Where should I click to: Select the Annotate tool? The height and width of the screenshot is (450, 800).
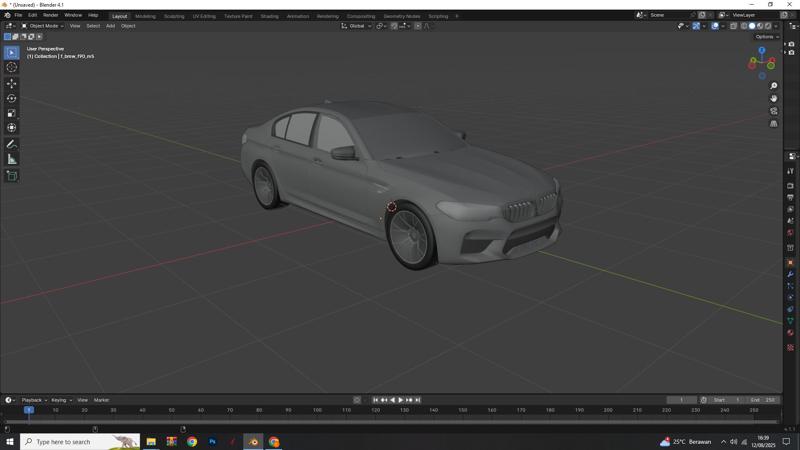tap(12, 144)
